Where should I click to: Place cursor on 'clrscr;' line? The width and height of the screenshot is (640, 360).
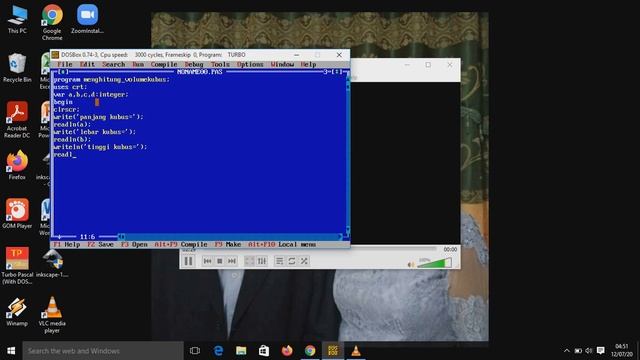click(67, 109)
